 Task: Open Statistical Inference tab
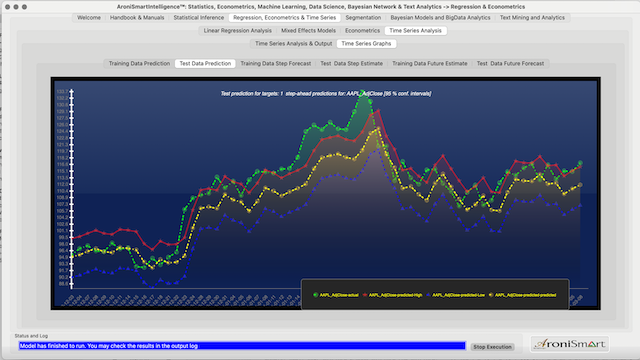[199, 18]
